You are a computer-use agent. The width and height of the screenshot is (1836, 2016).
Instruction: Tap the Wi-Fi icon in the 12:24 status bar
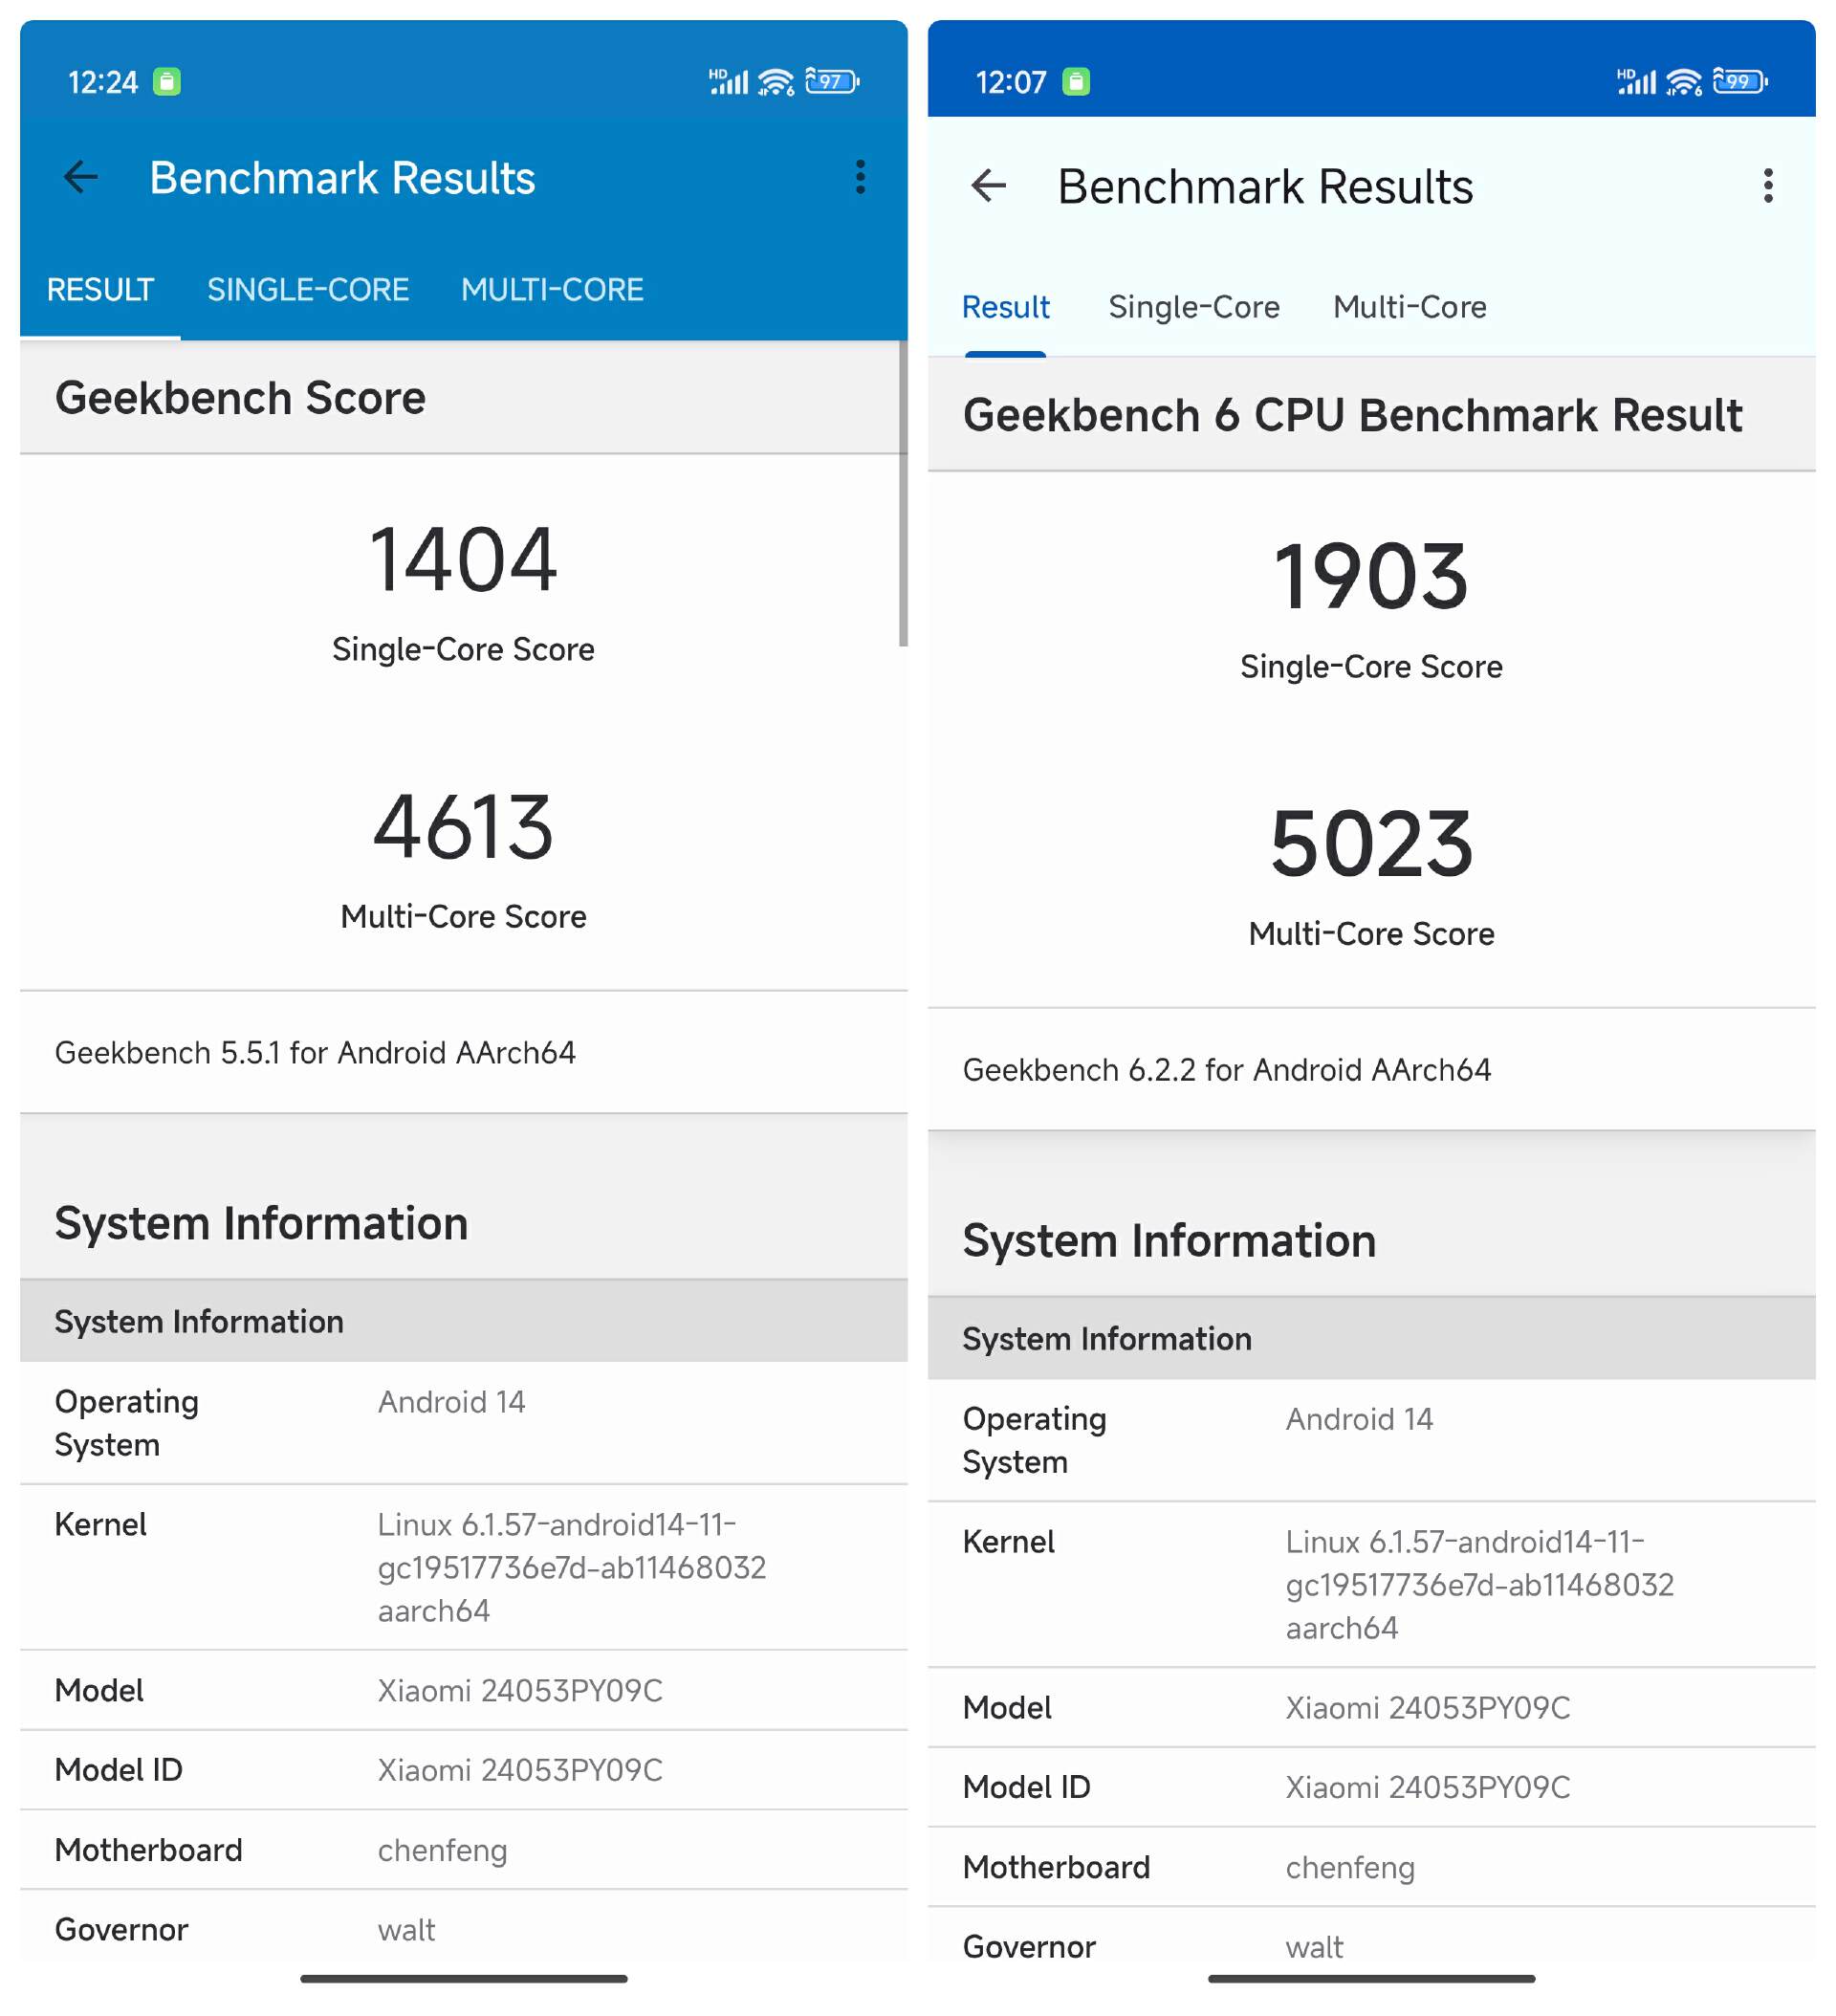click(x=776, y=81)
